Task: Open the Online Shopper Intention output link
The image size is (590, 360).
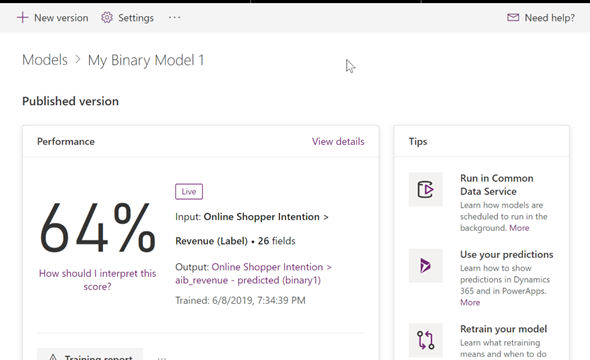Action: 271,267
